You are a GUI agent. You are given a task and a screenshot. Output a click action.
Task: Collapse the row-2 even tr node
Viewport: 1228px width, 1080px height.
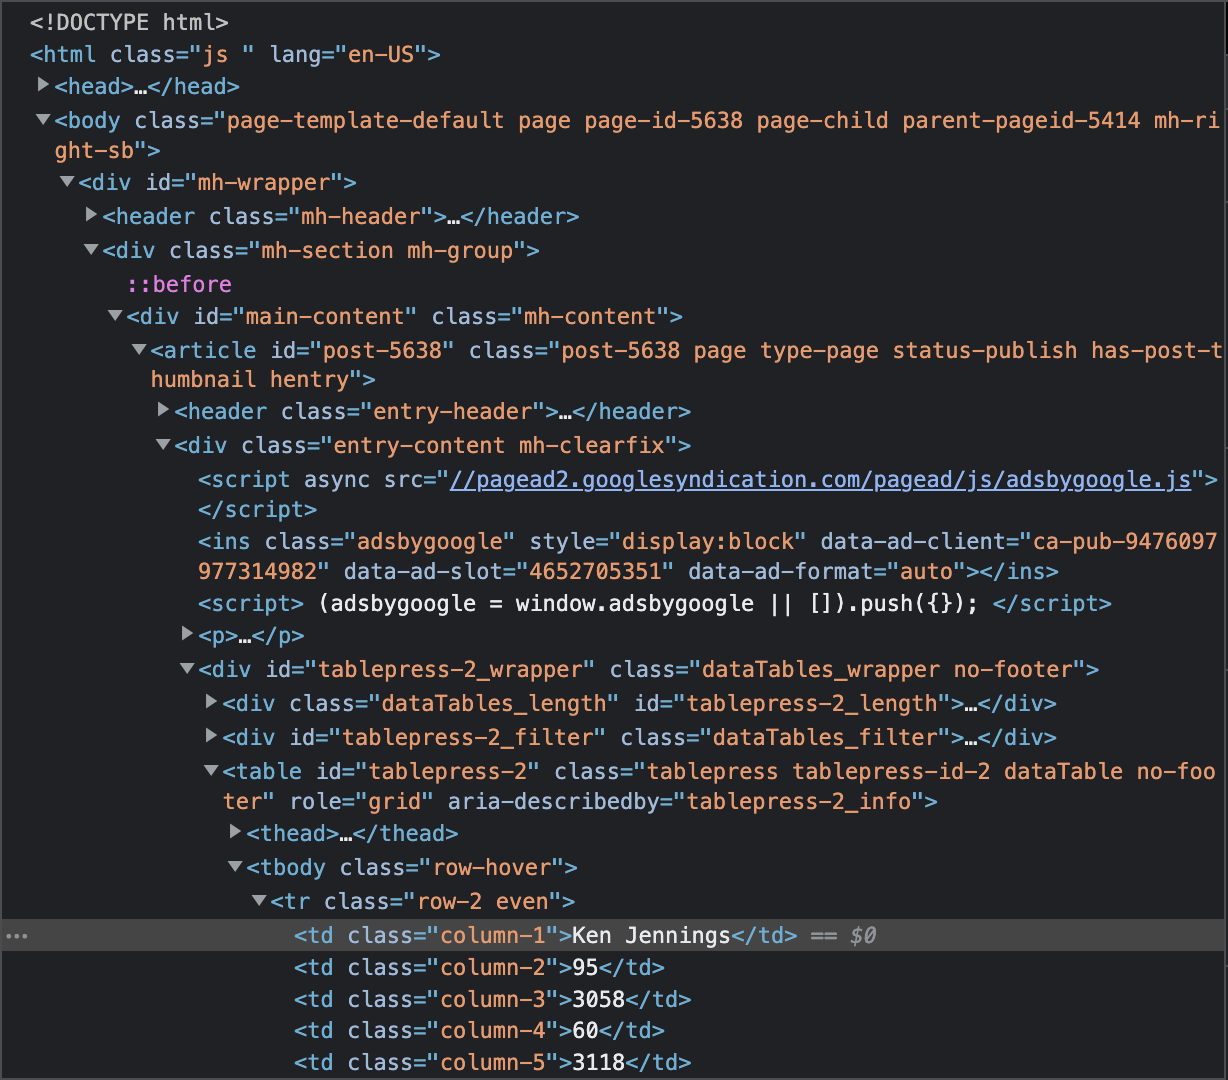[x=259, y=900]
